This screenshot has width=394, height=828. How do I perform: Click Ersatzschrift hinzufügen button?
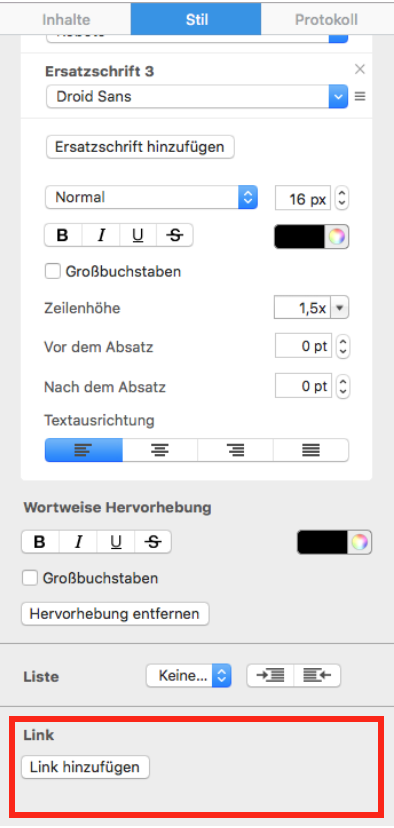140,147
